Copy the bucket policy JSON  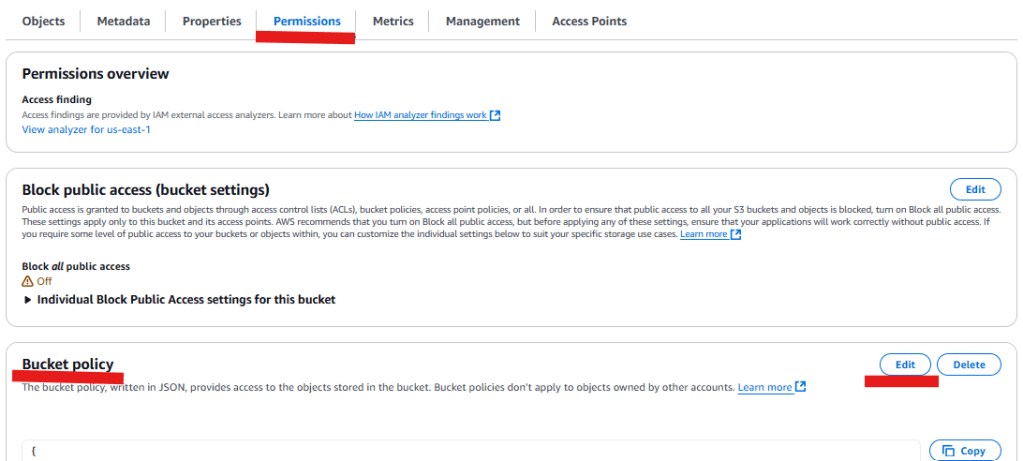[x=964, y=451]
